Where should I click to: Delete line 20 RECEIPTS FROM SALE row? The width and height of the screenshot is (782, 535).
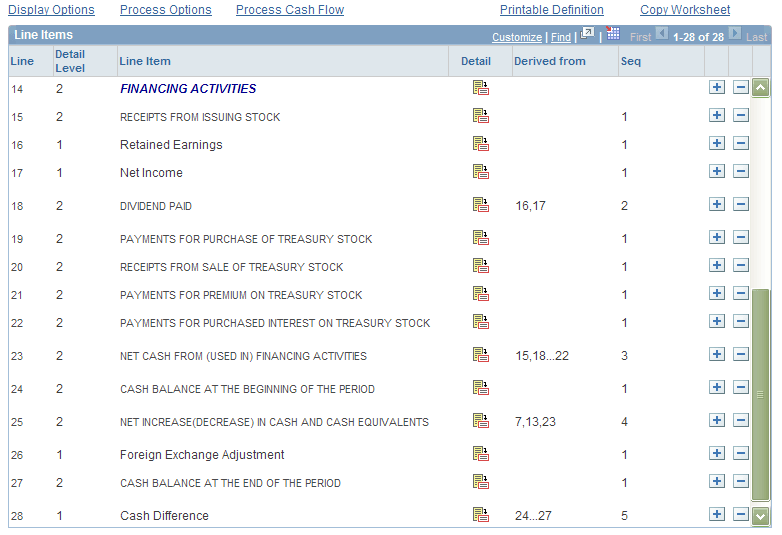741,265
